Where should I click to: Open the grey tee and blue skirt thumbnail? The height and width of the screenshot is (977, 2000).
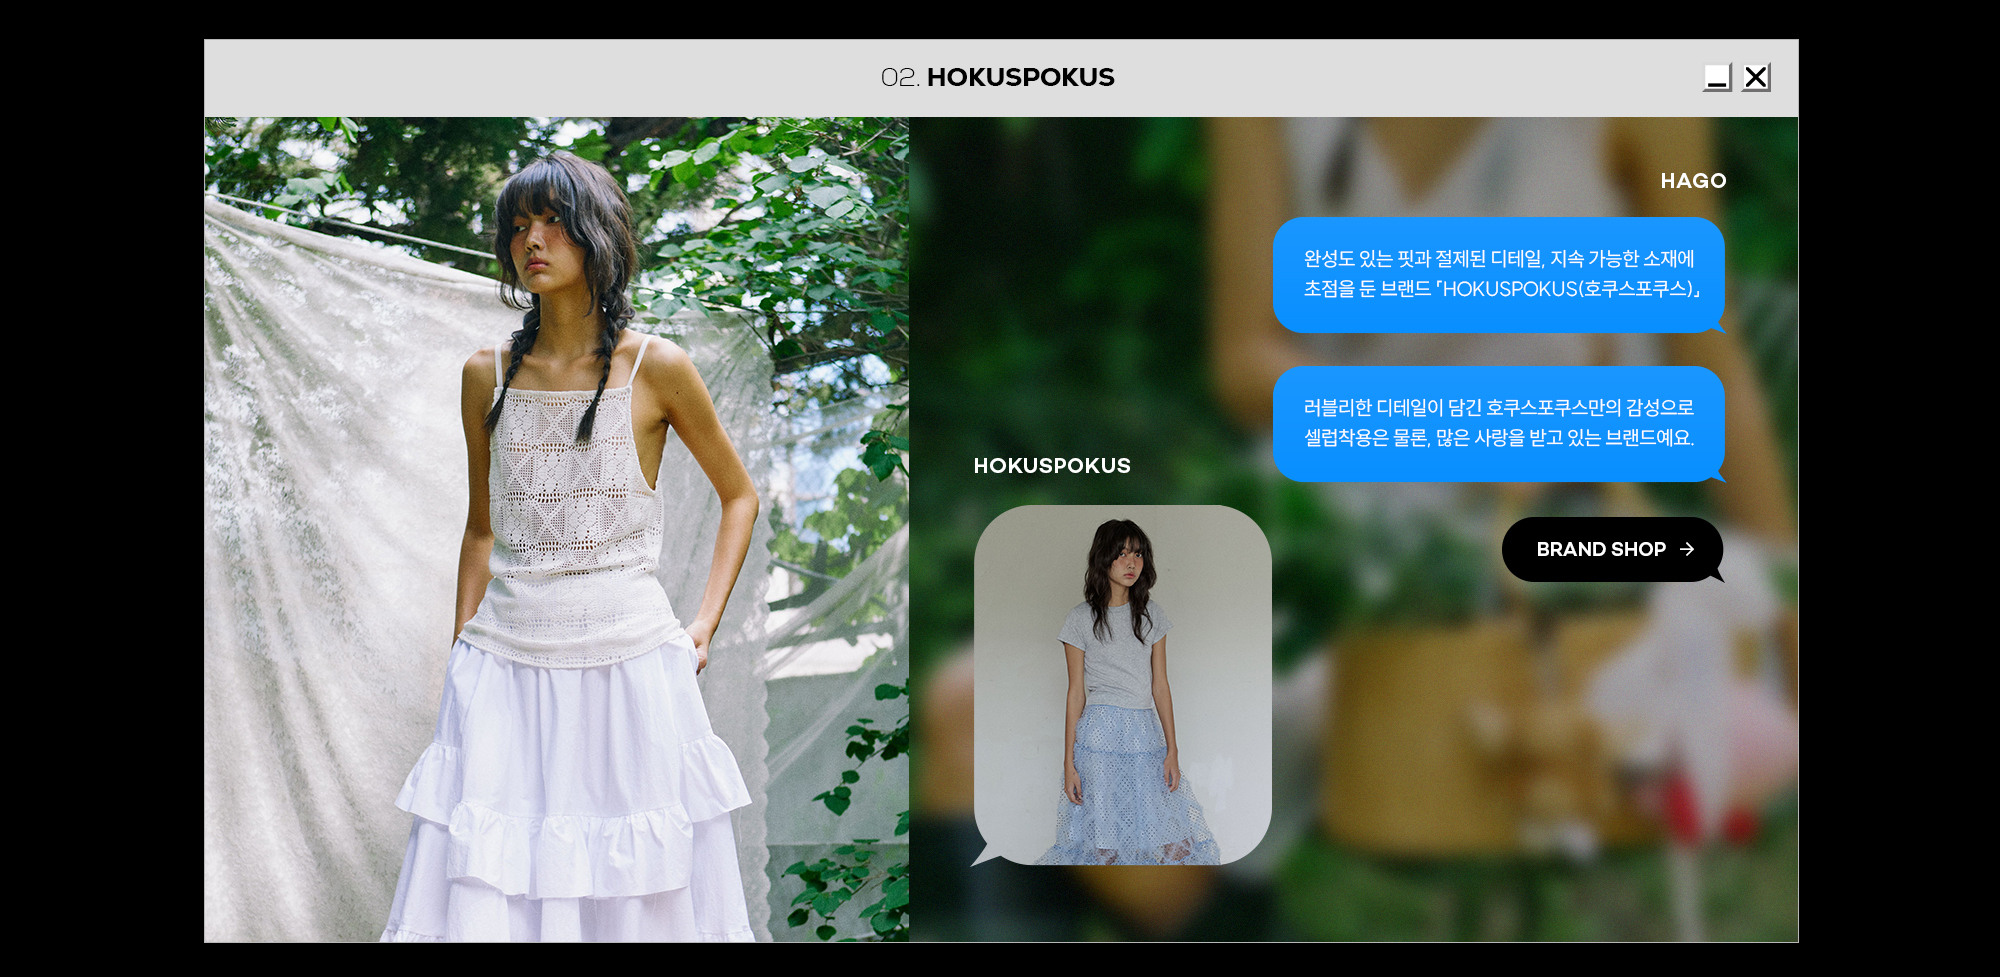point(1122,685)
